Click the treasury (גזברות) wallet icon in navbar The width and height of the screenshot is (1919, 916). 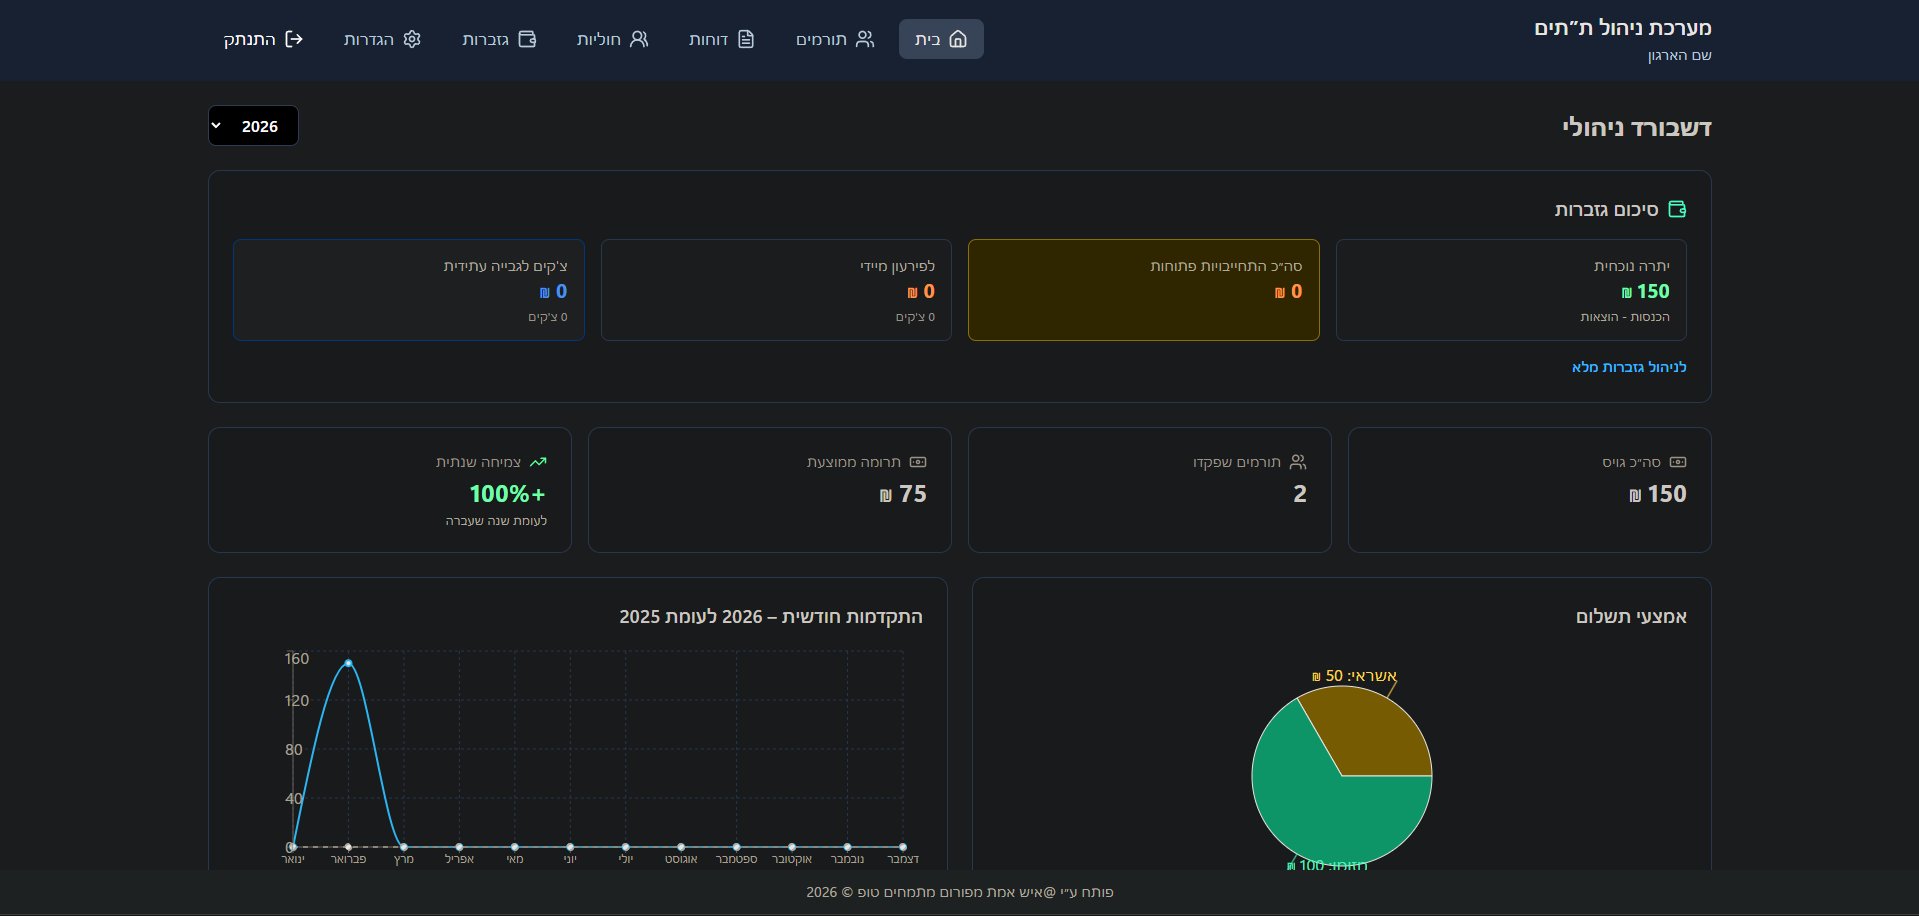[527, 39]
